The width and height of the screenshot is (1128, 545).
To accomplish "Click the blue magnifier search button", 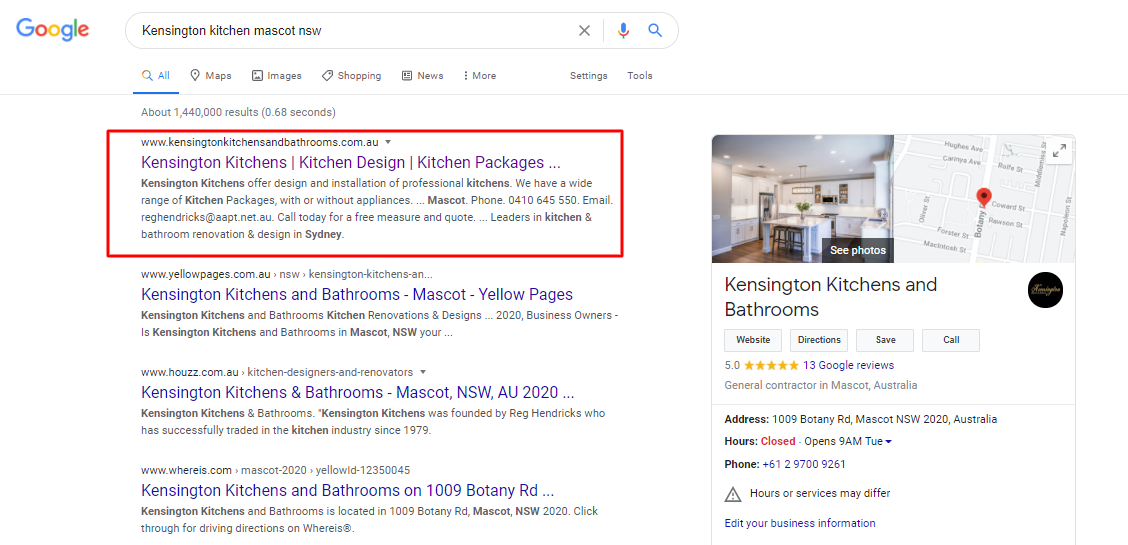I will (x=655, y=31).
